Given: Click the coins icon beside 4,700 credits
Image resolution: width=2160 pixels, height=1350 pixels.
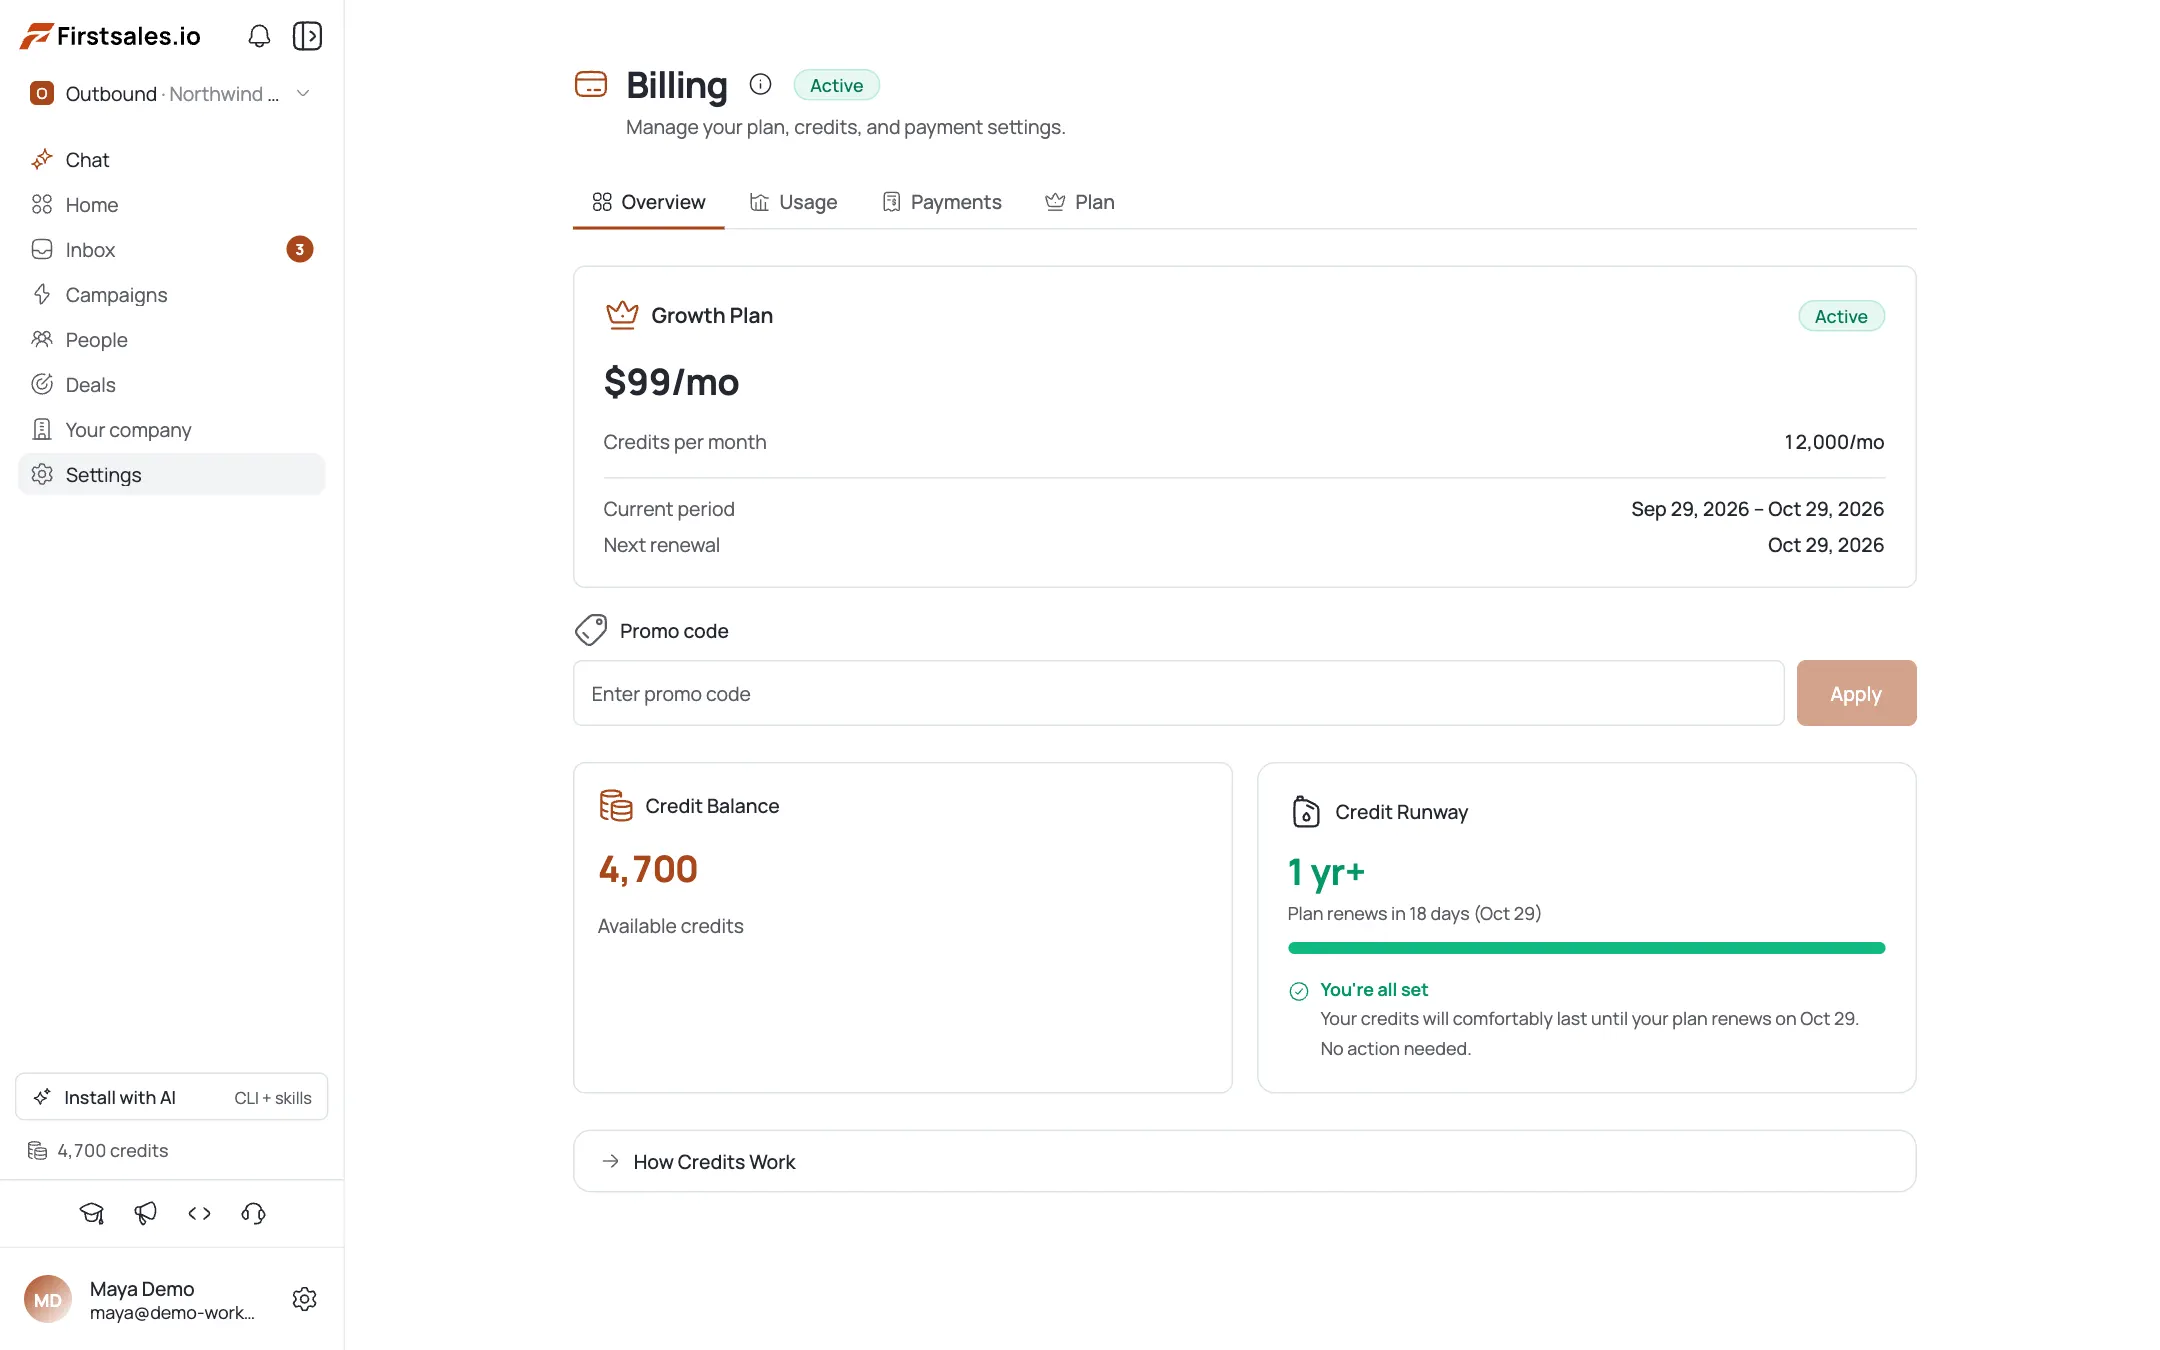Looking at the screenshot, I should click(x=38, y=1151).
